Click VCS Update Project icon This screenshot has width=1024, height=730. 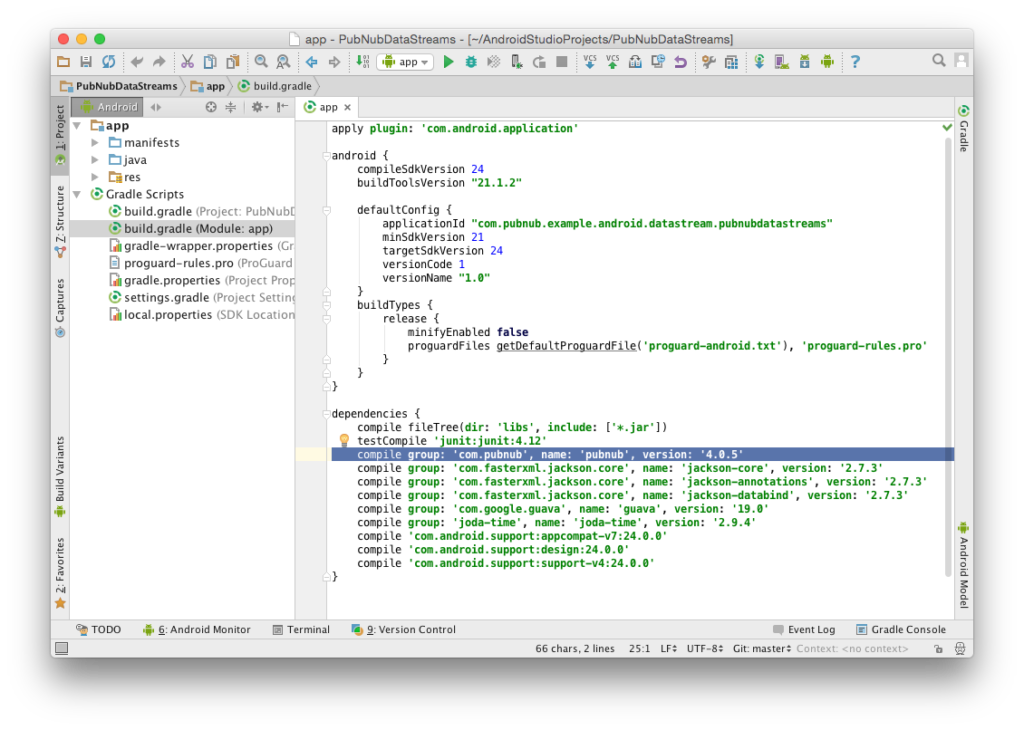pyautogui.click(x=590, y=62)
